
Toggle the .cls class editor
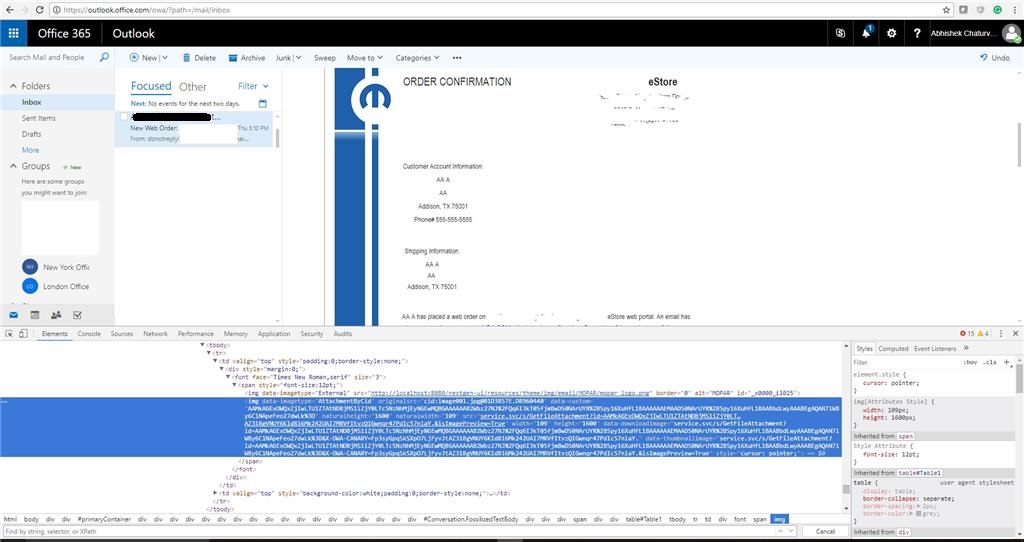990,362
